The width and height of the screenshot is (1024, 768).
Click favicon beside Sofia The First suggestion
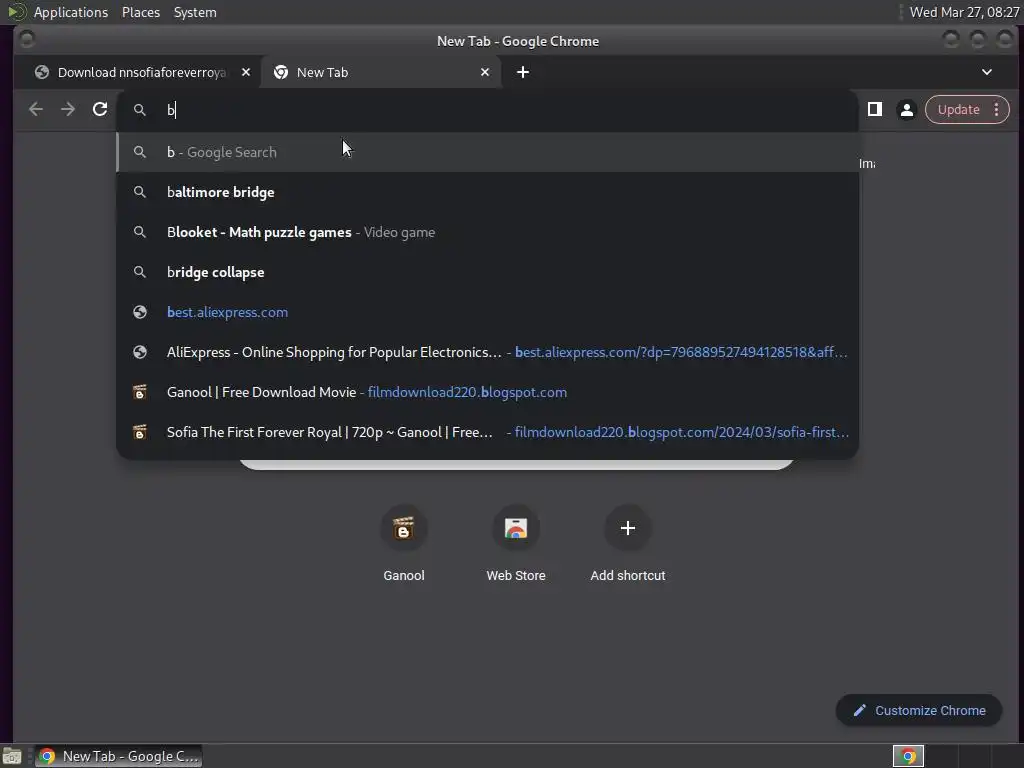point(140,432)
